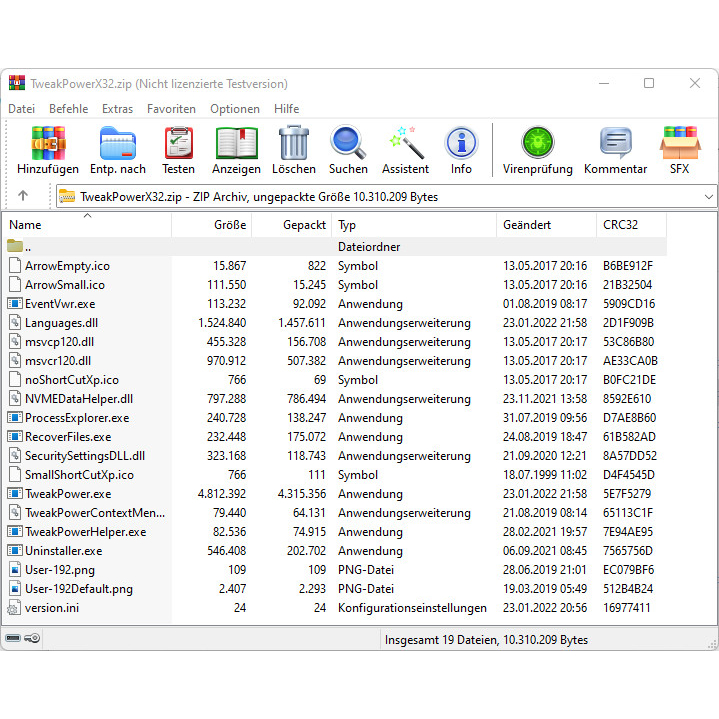The image size is (719, 719).
Task: Open the Optionen menu
Action: (235, 109)
